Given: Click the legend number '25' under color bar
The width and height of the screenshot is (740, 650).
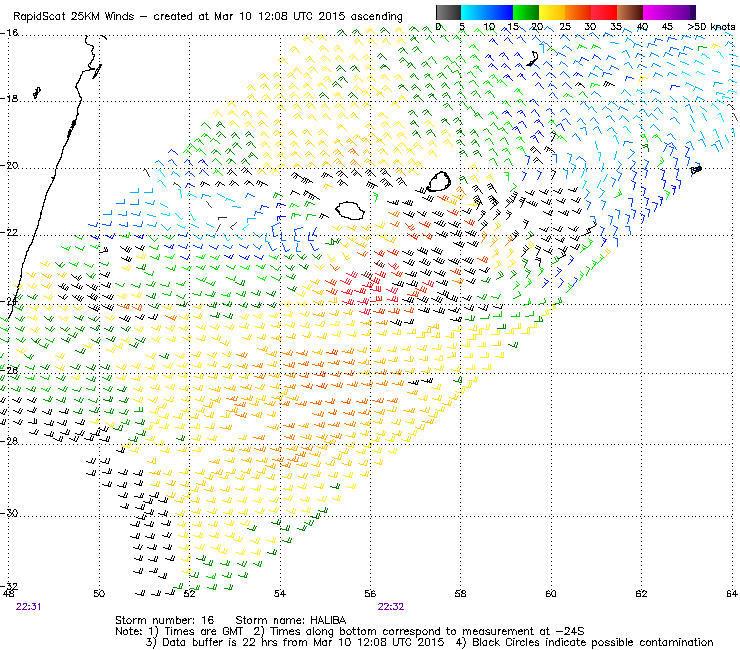Looking at the screenshot, I should [x=565, y=27].
